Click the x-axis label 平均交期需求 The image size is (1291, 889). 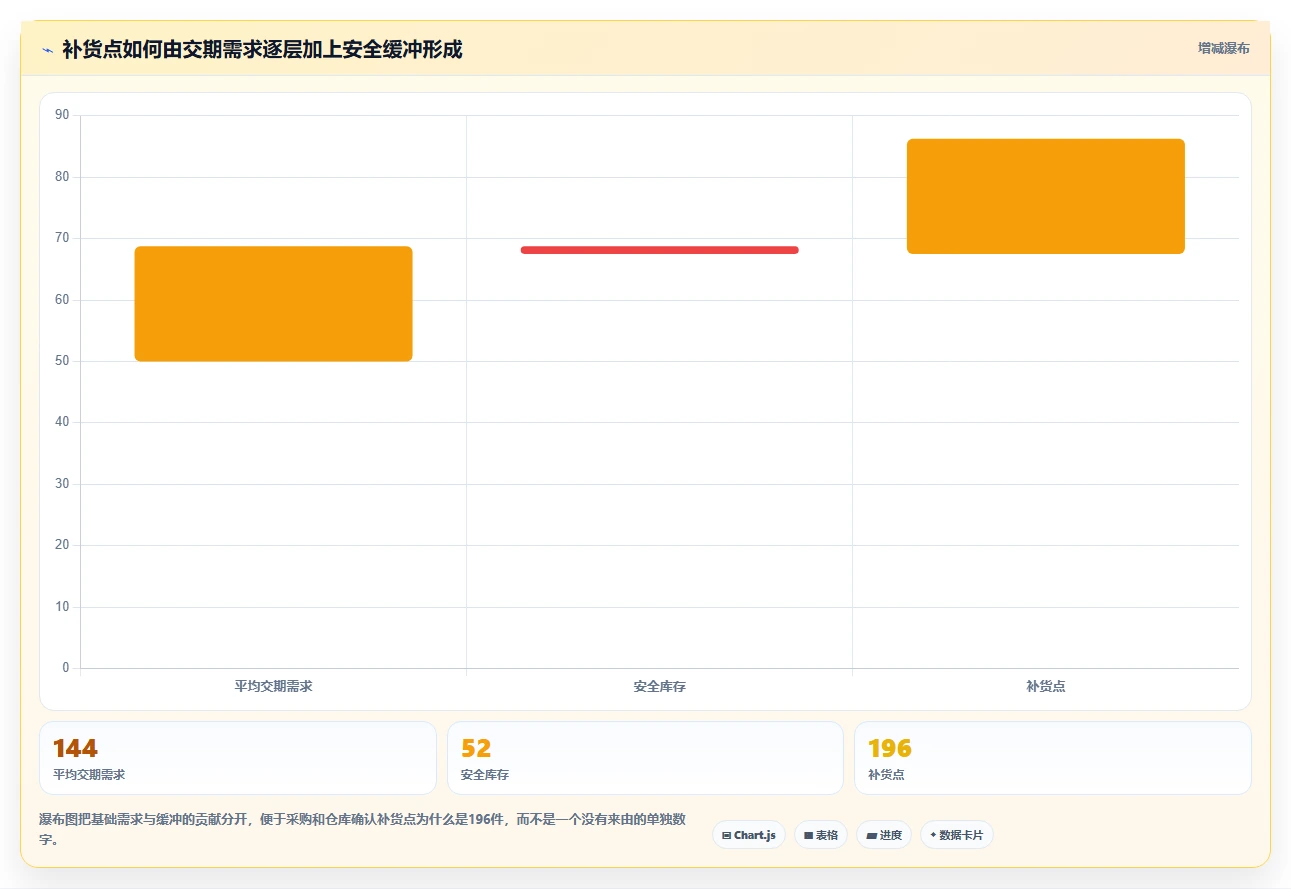pos(273,687)
